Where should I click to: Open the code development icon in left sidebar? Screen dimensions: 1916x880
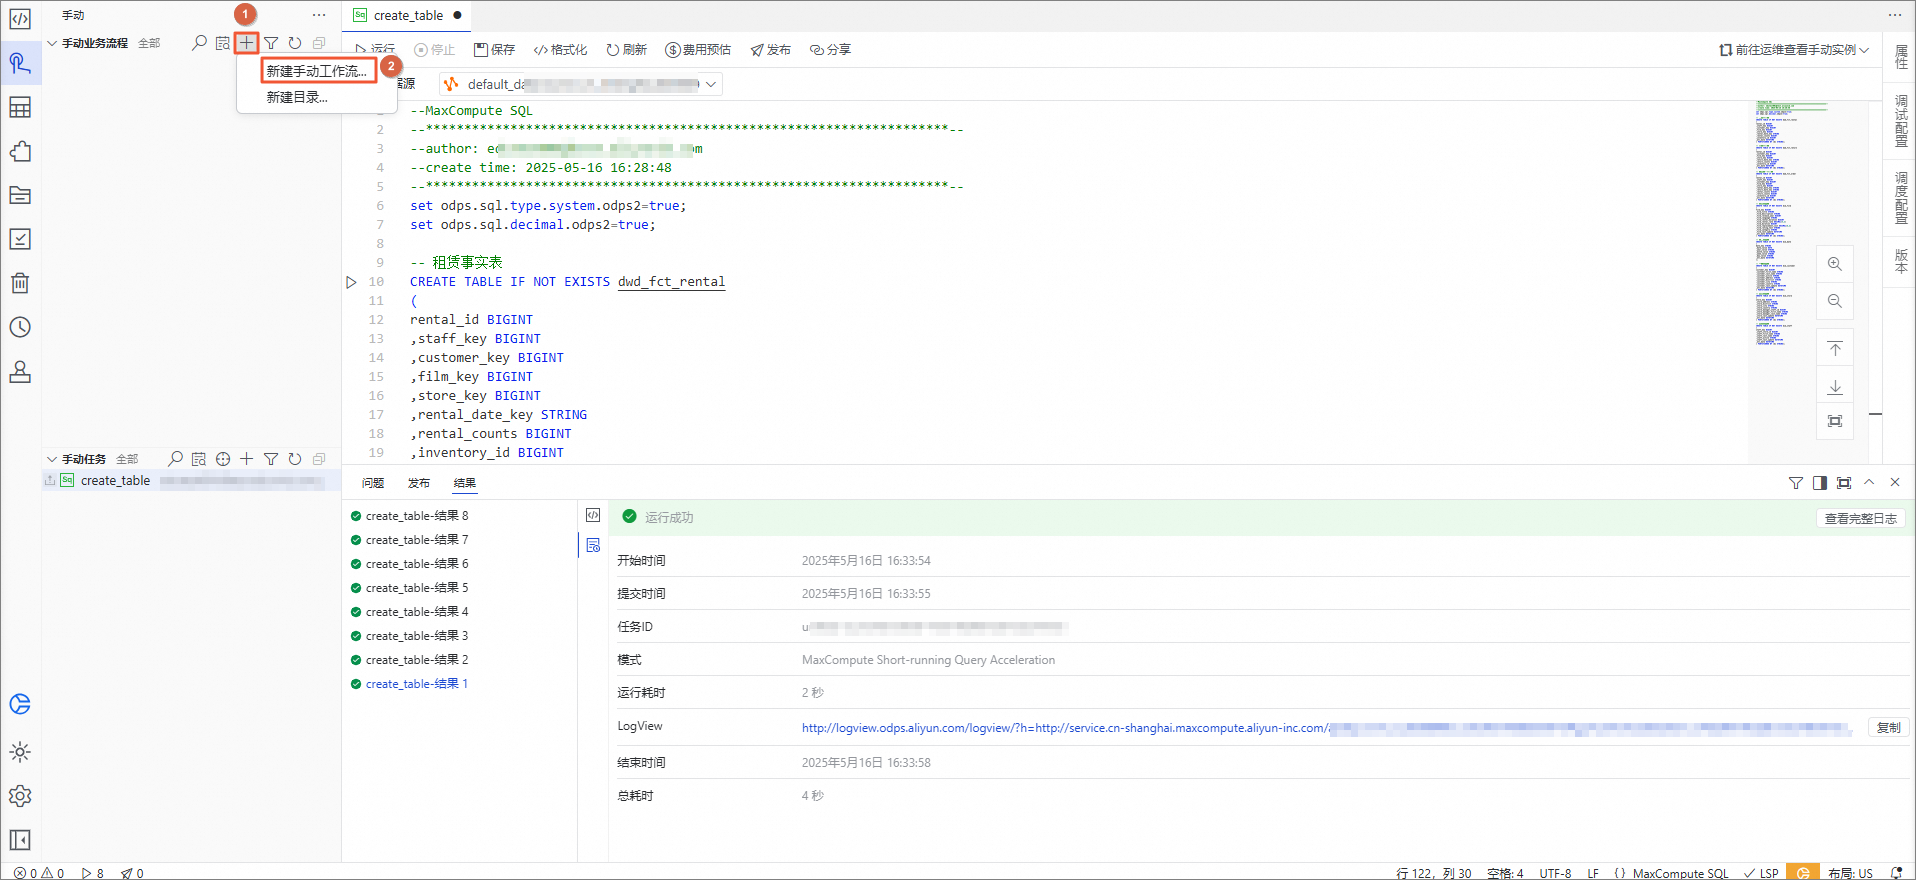(x=20, y=19)
